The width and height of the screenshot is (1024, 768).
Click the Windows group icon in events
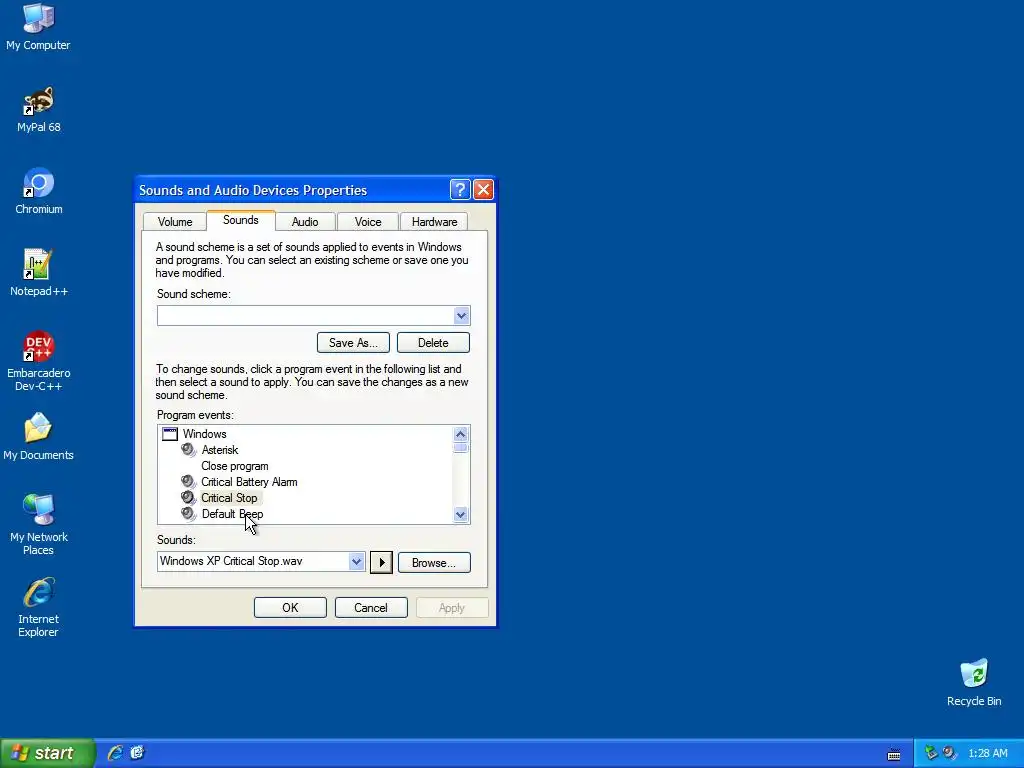tap(170, 434)
